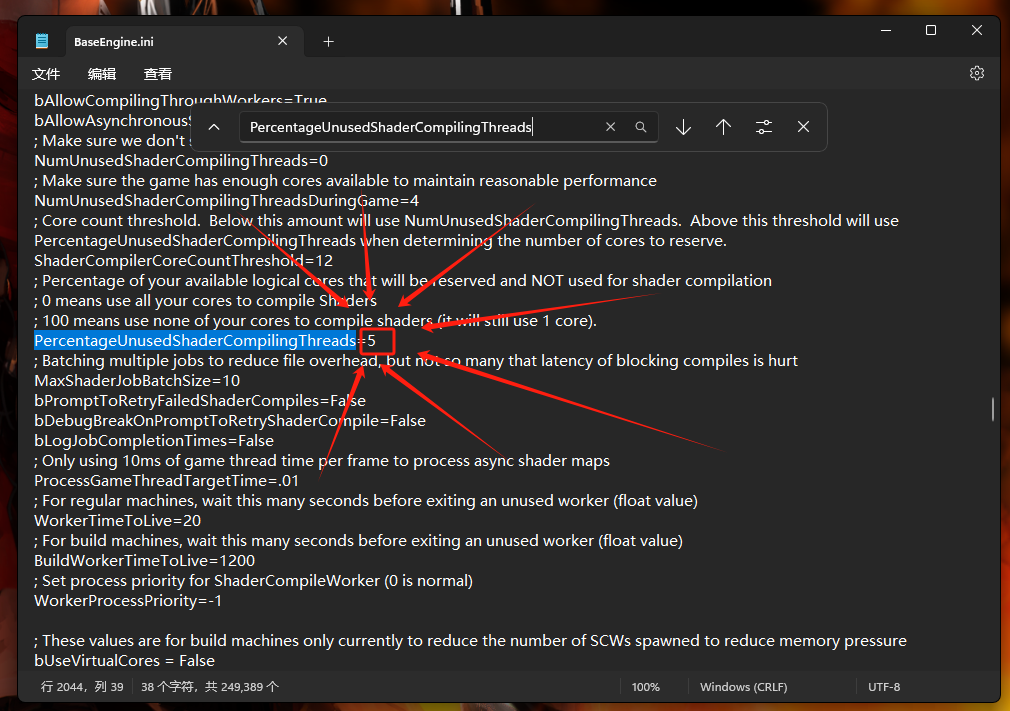
Task: Clear the find text with X icon
Action: point(610,127)
